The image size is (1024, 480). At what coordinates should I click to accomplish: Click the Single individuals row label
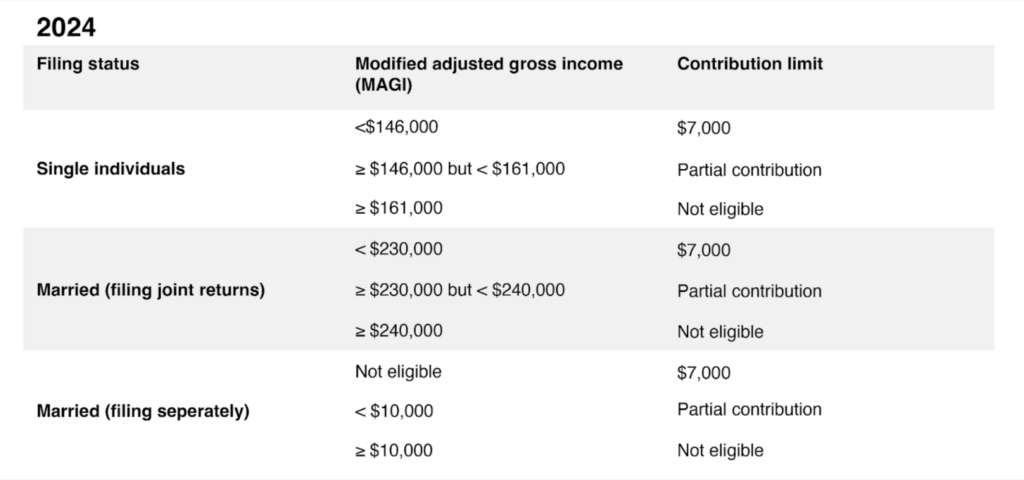110,169
